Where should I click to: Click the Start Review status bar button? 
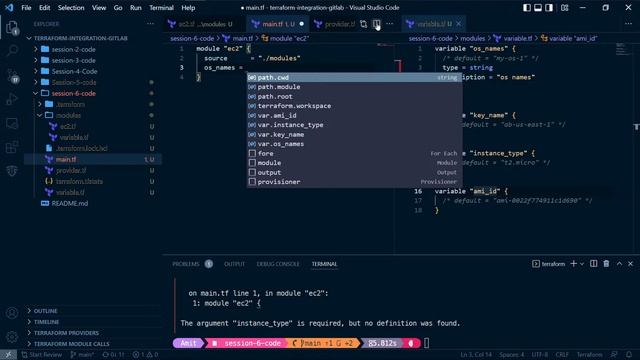41,355
